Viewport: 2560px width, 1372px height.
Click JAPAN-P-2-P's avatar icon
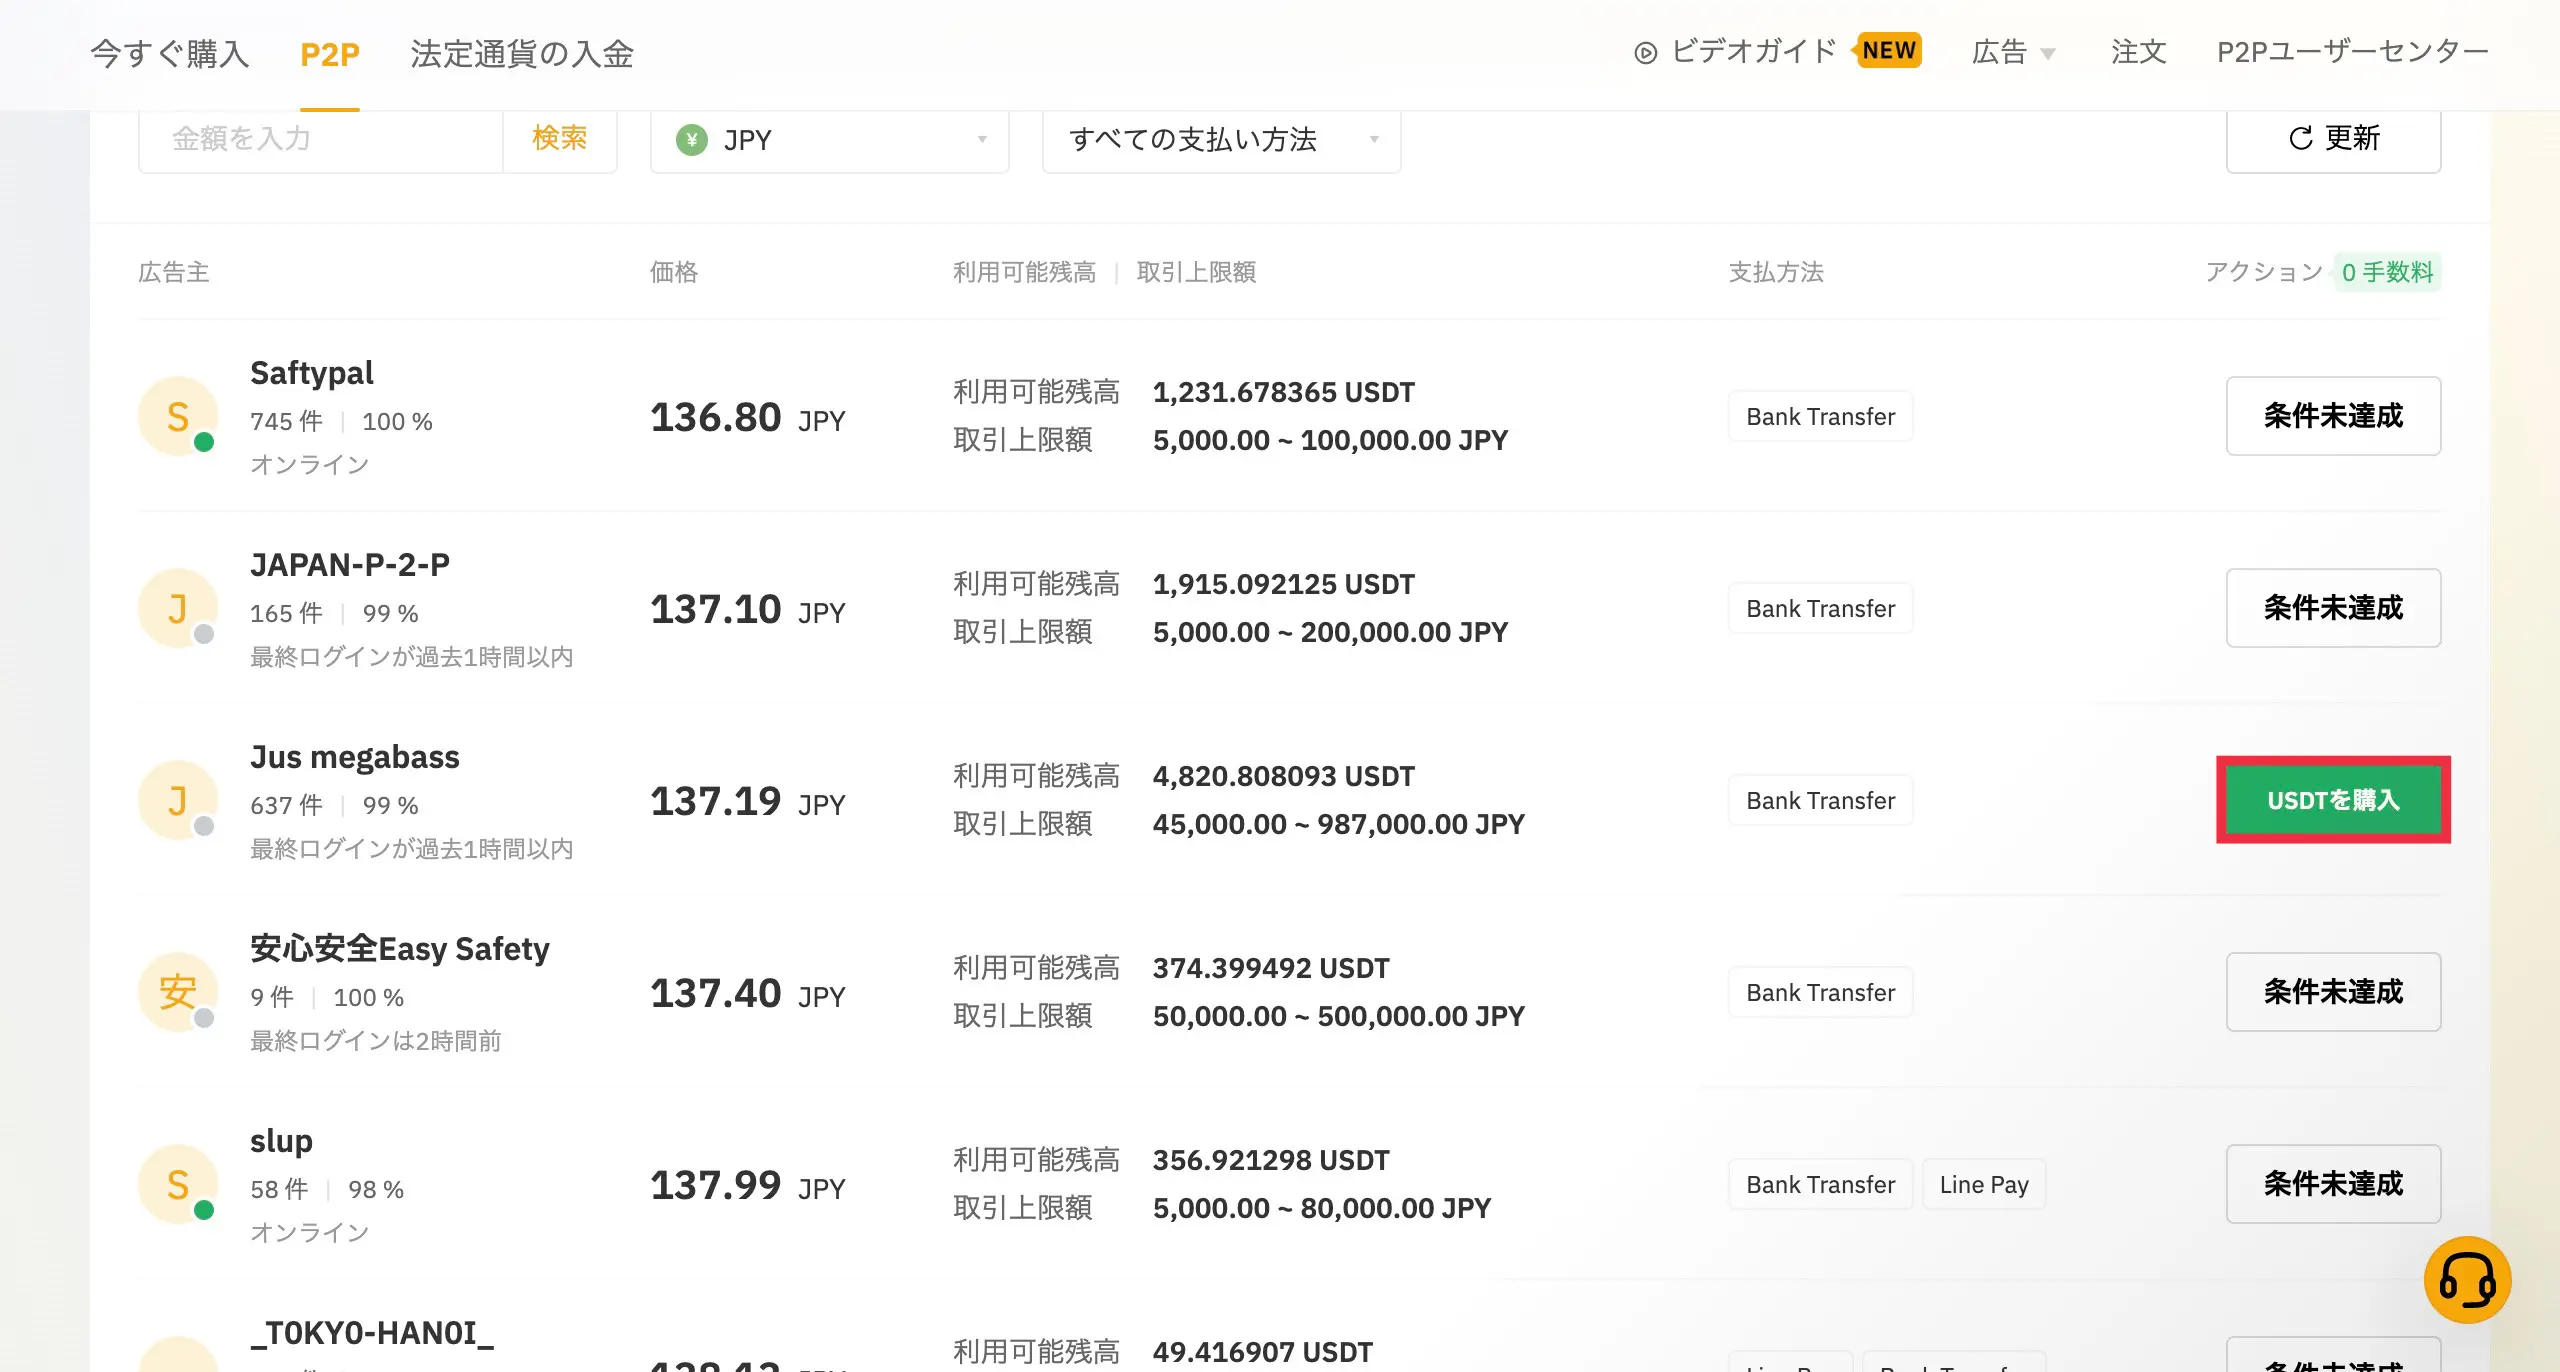tap(178, 608)
